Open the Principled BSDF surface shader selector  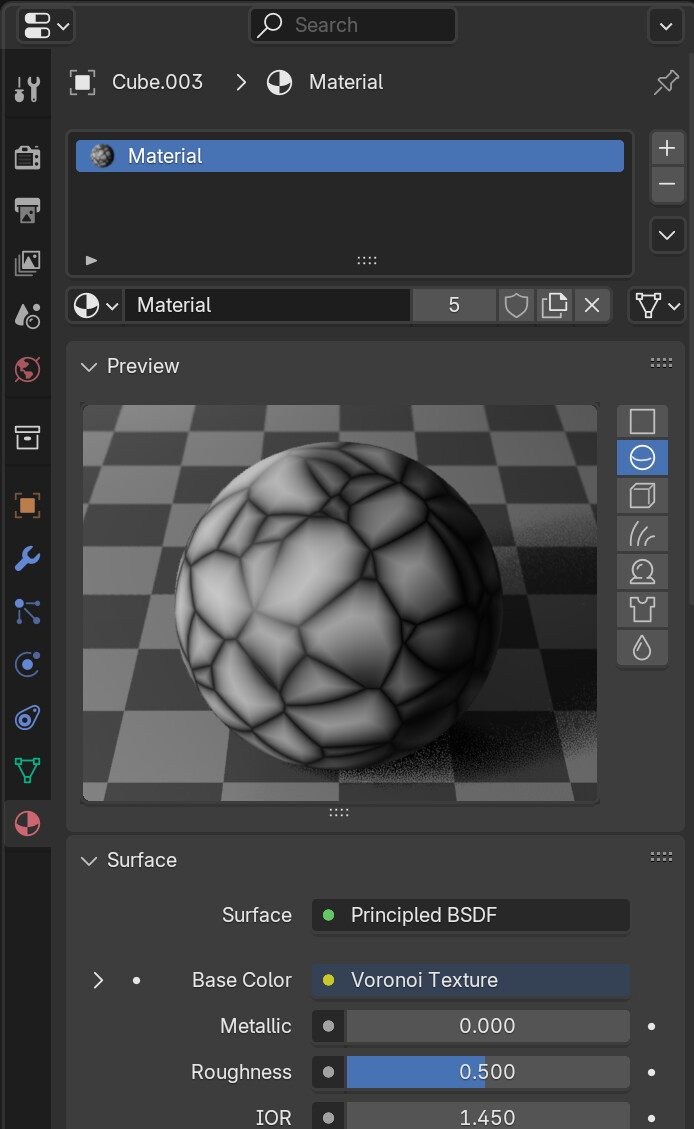[471, 915]
